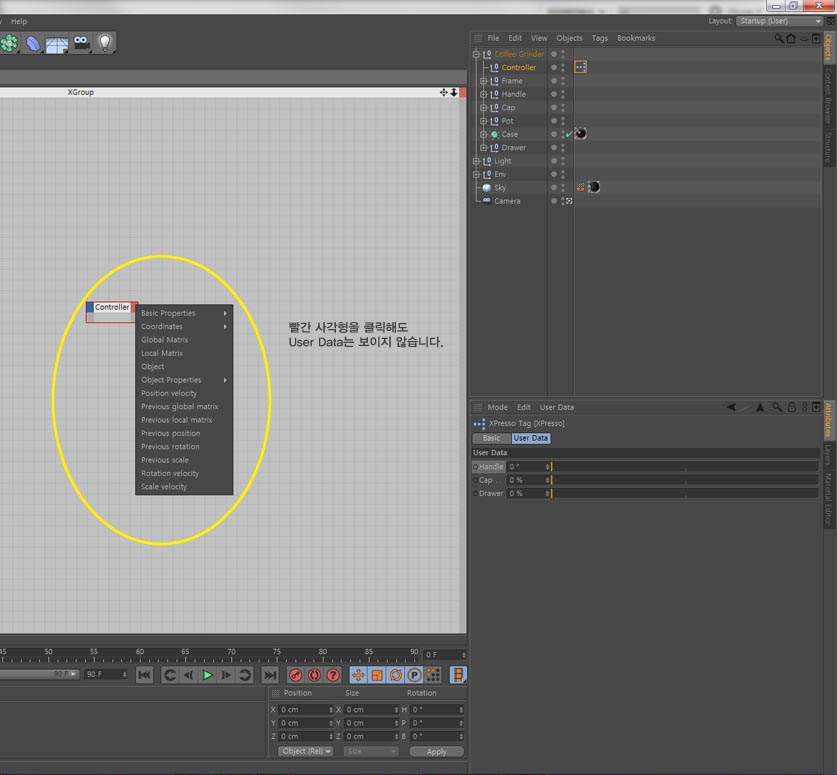
Task: Go to start of animation
Action: [144, 675]
